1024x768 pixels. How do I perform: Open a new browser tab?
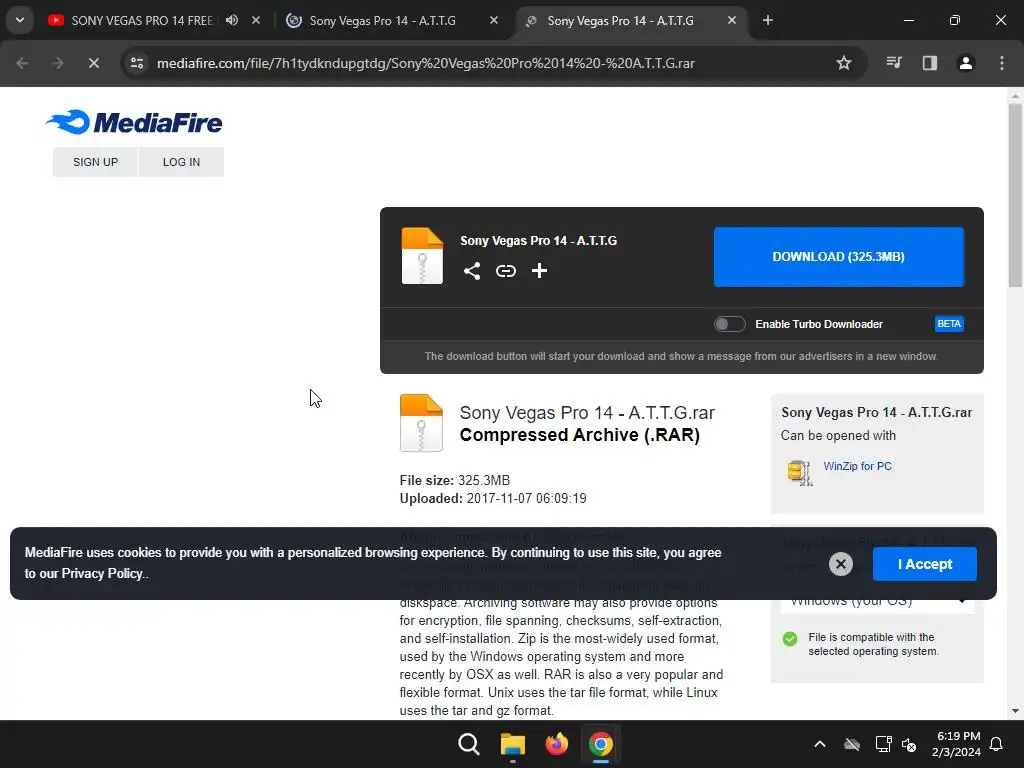pos(768,20)
